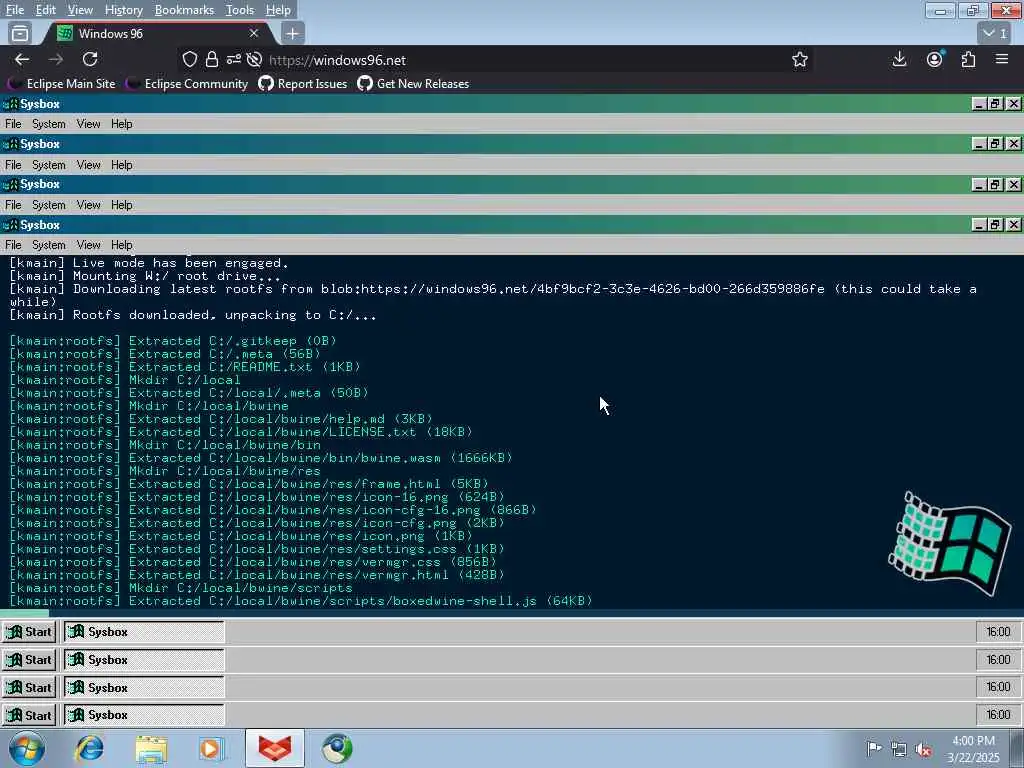Open the topmost Sysbox window's System menu
Screen dimensions: 1024x768
coord(49,124)
